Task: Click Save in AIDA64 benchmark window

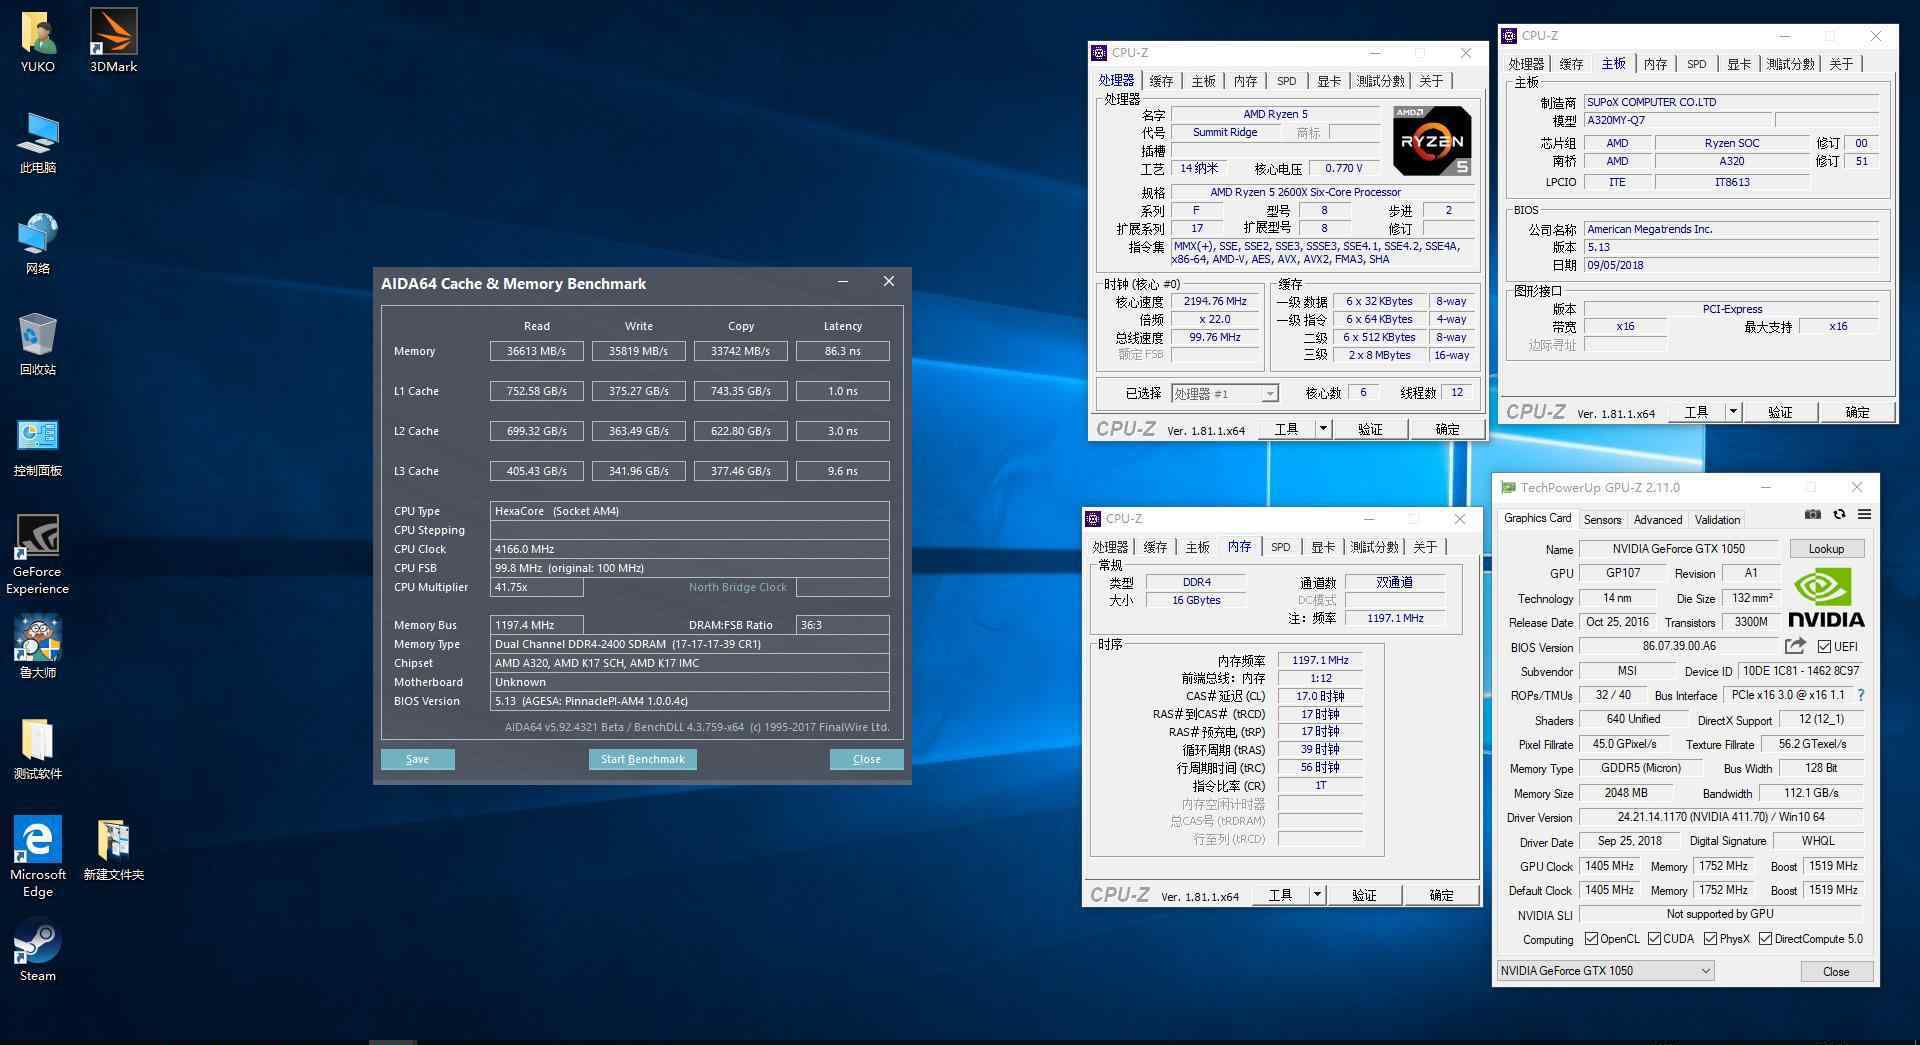Action: [x=418, y=760]
